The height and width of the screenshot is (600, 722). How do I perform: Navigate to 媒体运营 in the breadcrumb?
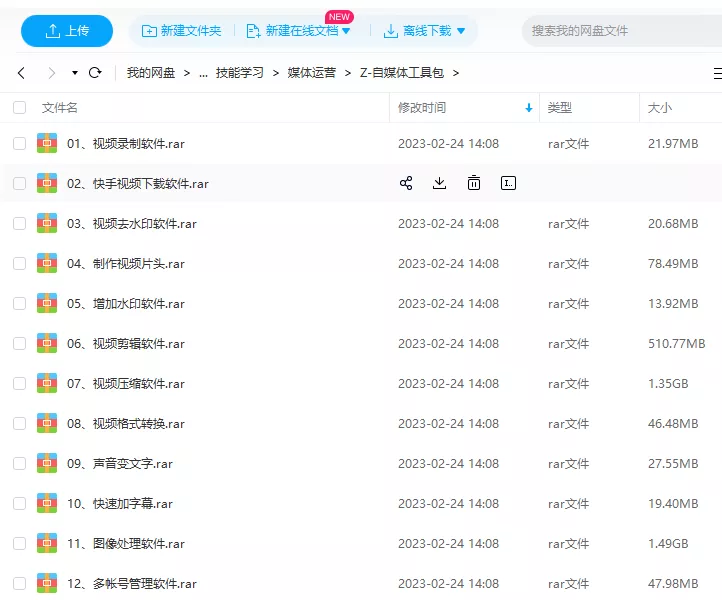click(x=311, y=73)
